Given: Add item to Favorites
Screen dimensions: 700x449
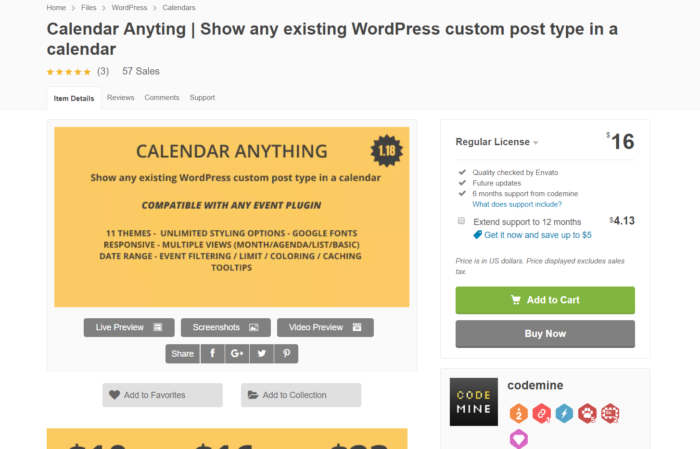Looking at the screenshot, I should [x=162, y=395].
